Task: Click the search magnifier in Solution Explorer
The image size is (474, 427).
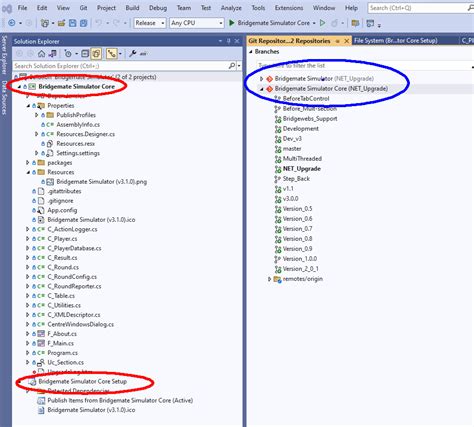Action: tap(232, 66)
